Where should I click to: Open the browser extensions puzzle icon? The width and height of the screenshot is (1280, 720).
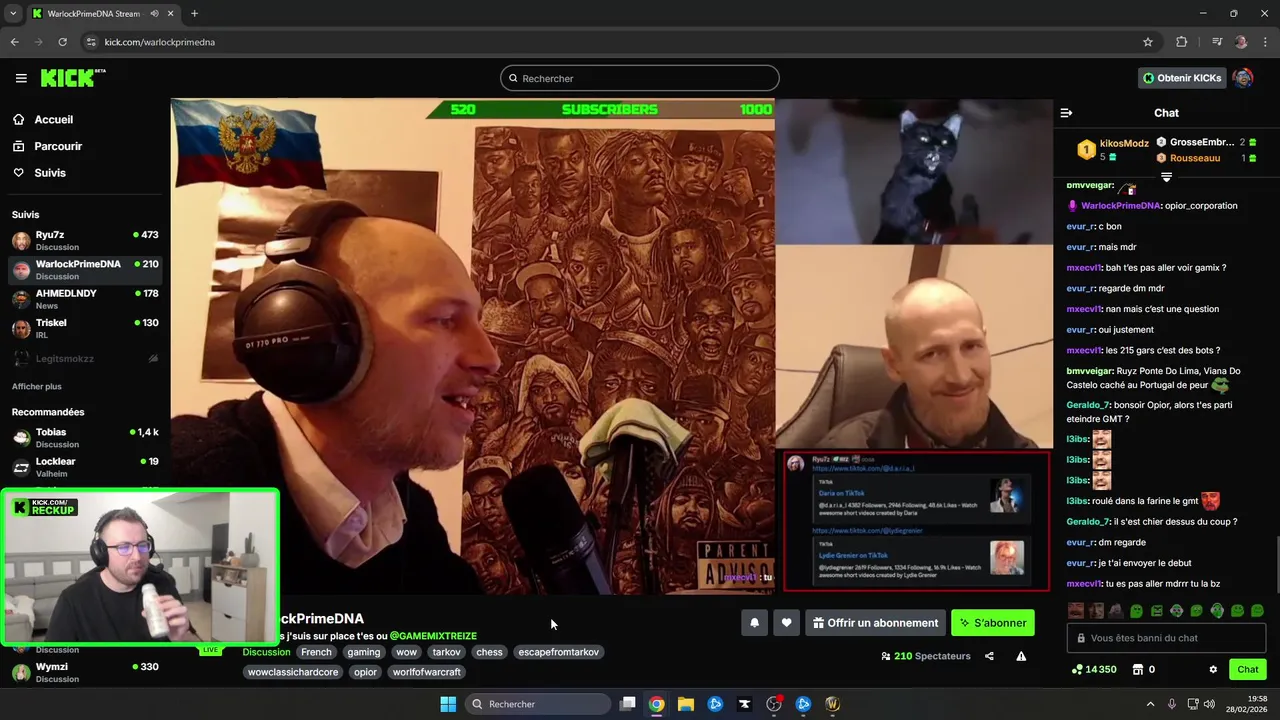point(1181,42)
